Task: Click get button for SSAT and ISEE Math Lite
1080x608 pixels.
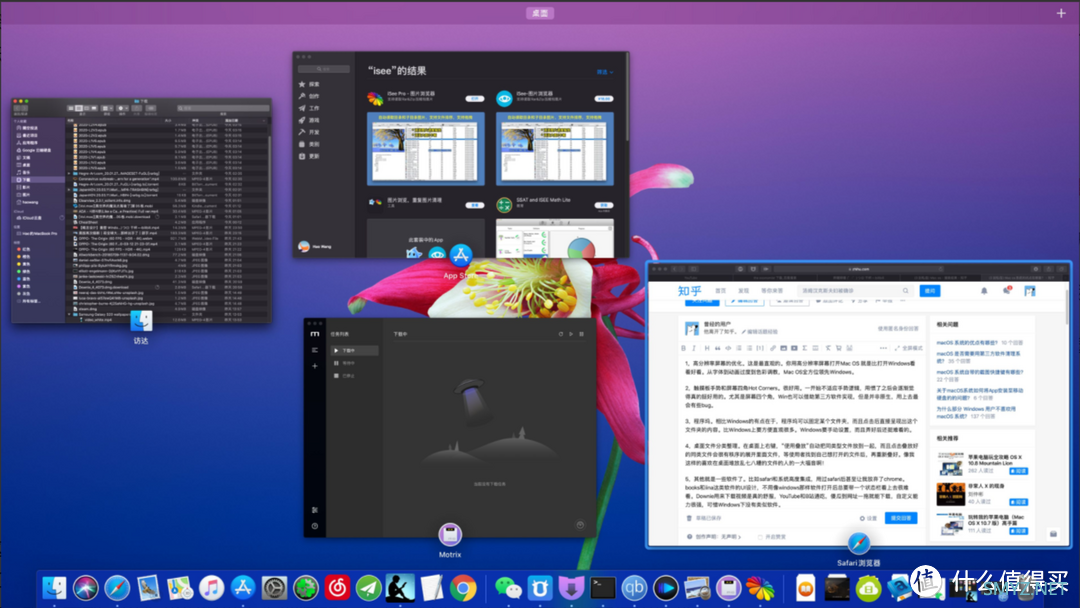Action: [x=603, y=205]
